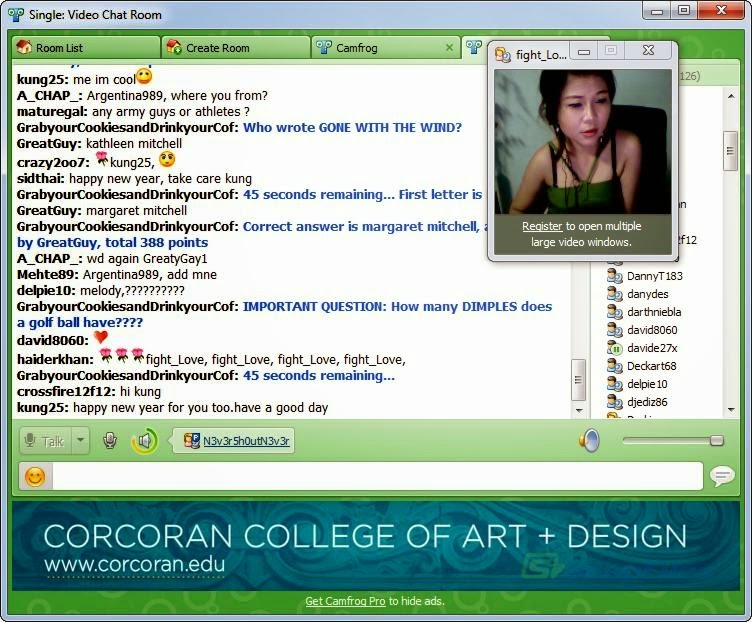Viewport: 752px width, 622px height.
Task: Click chat scrollbar down arrow
Action: click(x=579, y=410)
